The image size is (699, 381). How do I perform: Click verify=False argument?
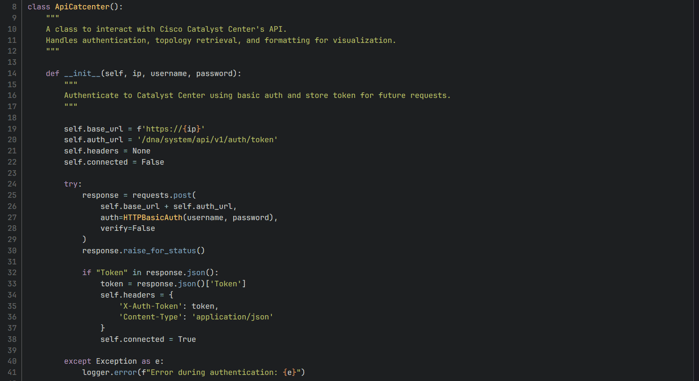[127, 229]
